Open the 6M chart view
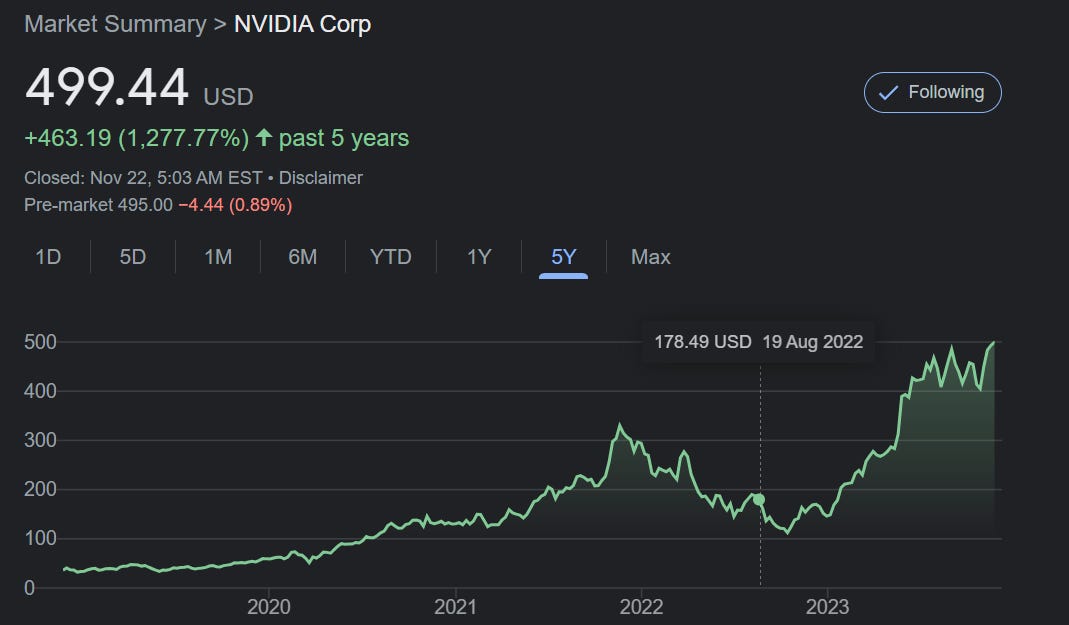1069x625 pixels. coord(302,257)
